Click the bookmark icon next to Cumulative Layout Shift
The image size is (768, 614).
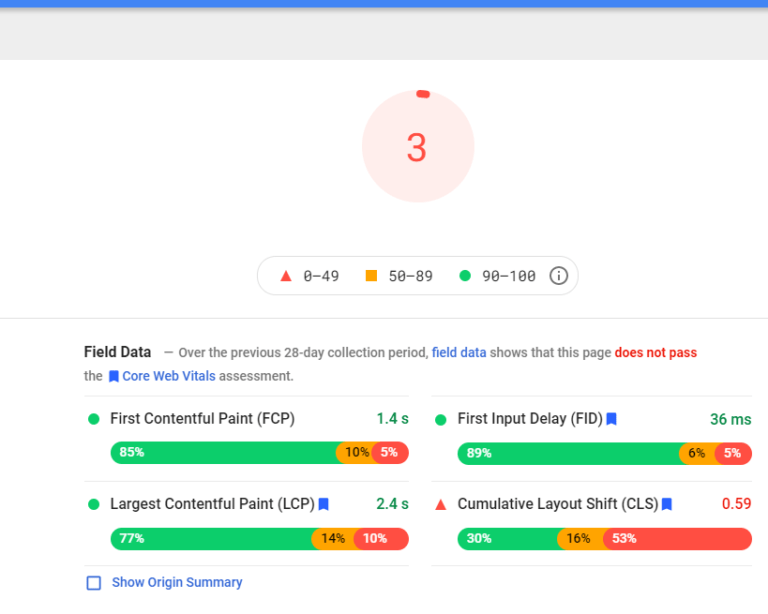pos(666,504)
